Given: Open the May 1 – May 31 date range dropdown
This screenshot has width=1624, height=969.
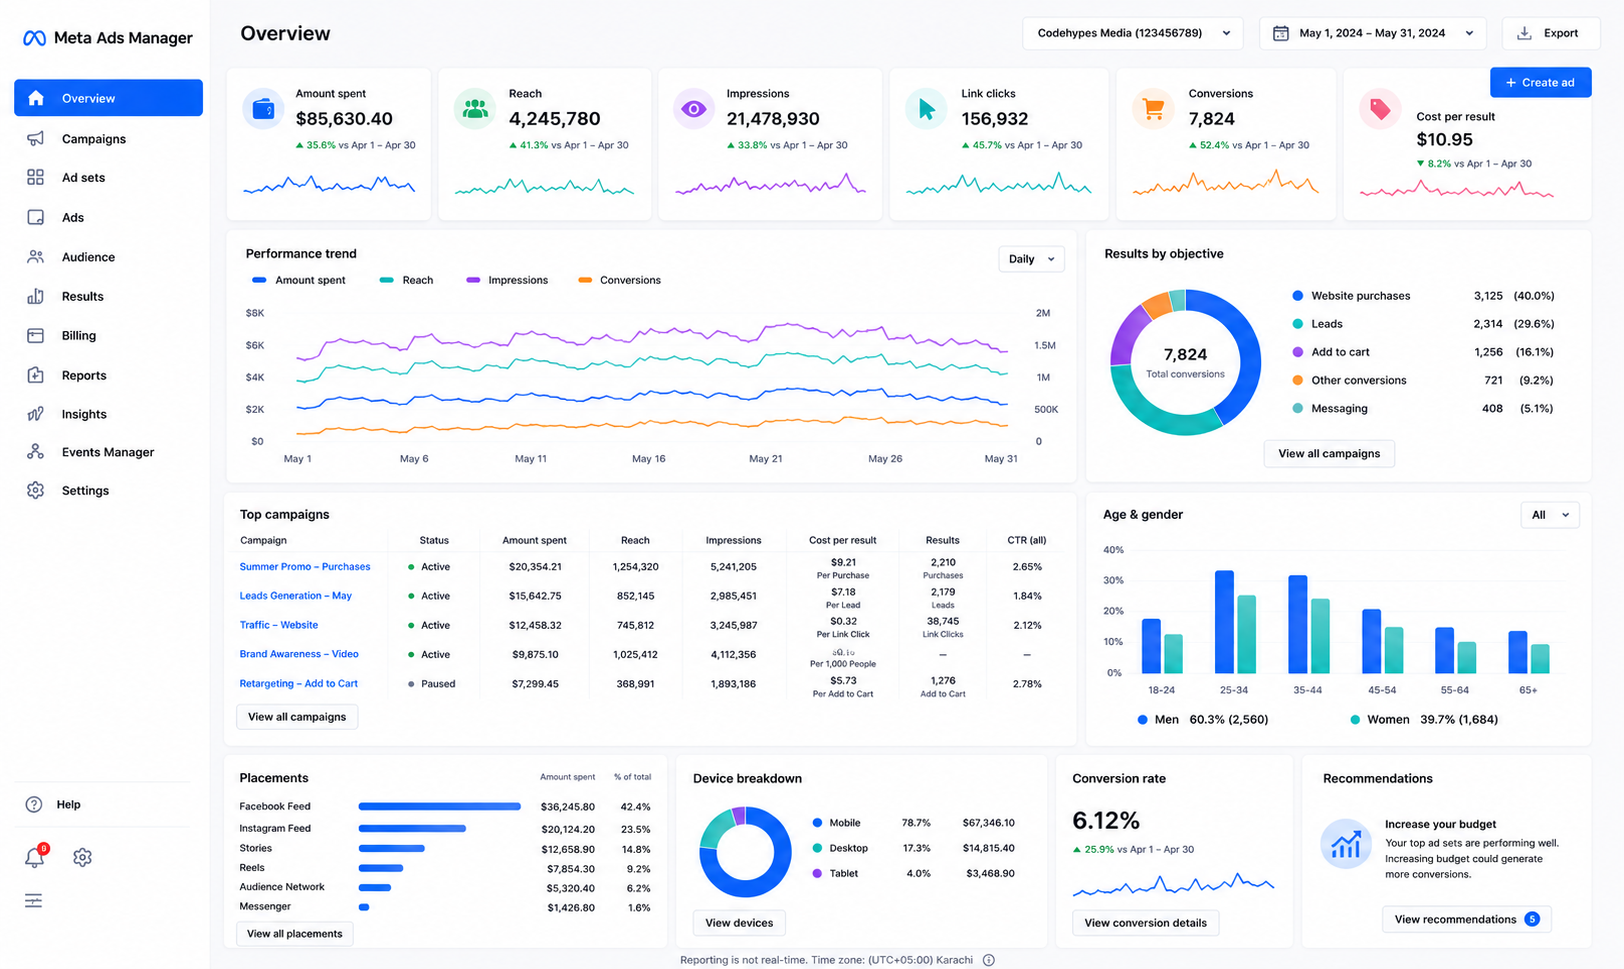Looking at the screenshot, I should coord(1372,33).
